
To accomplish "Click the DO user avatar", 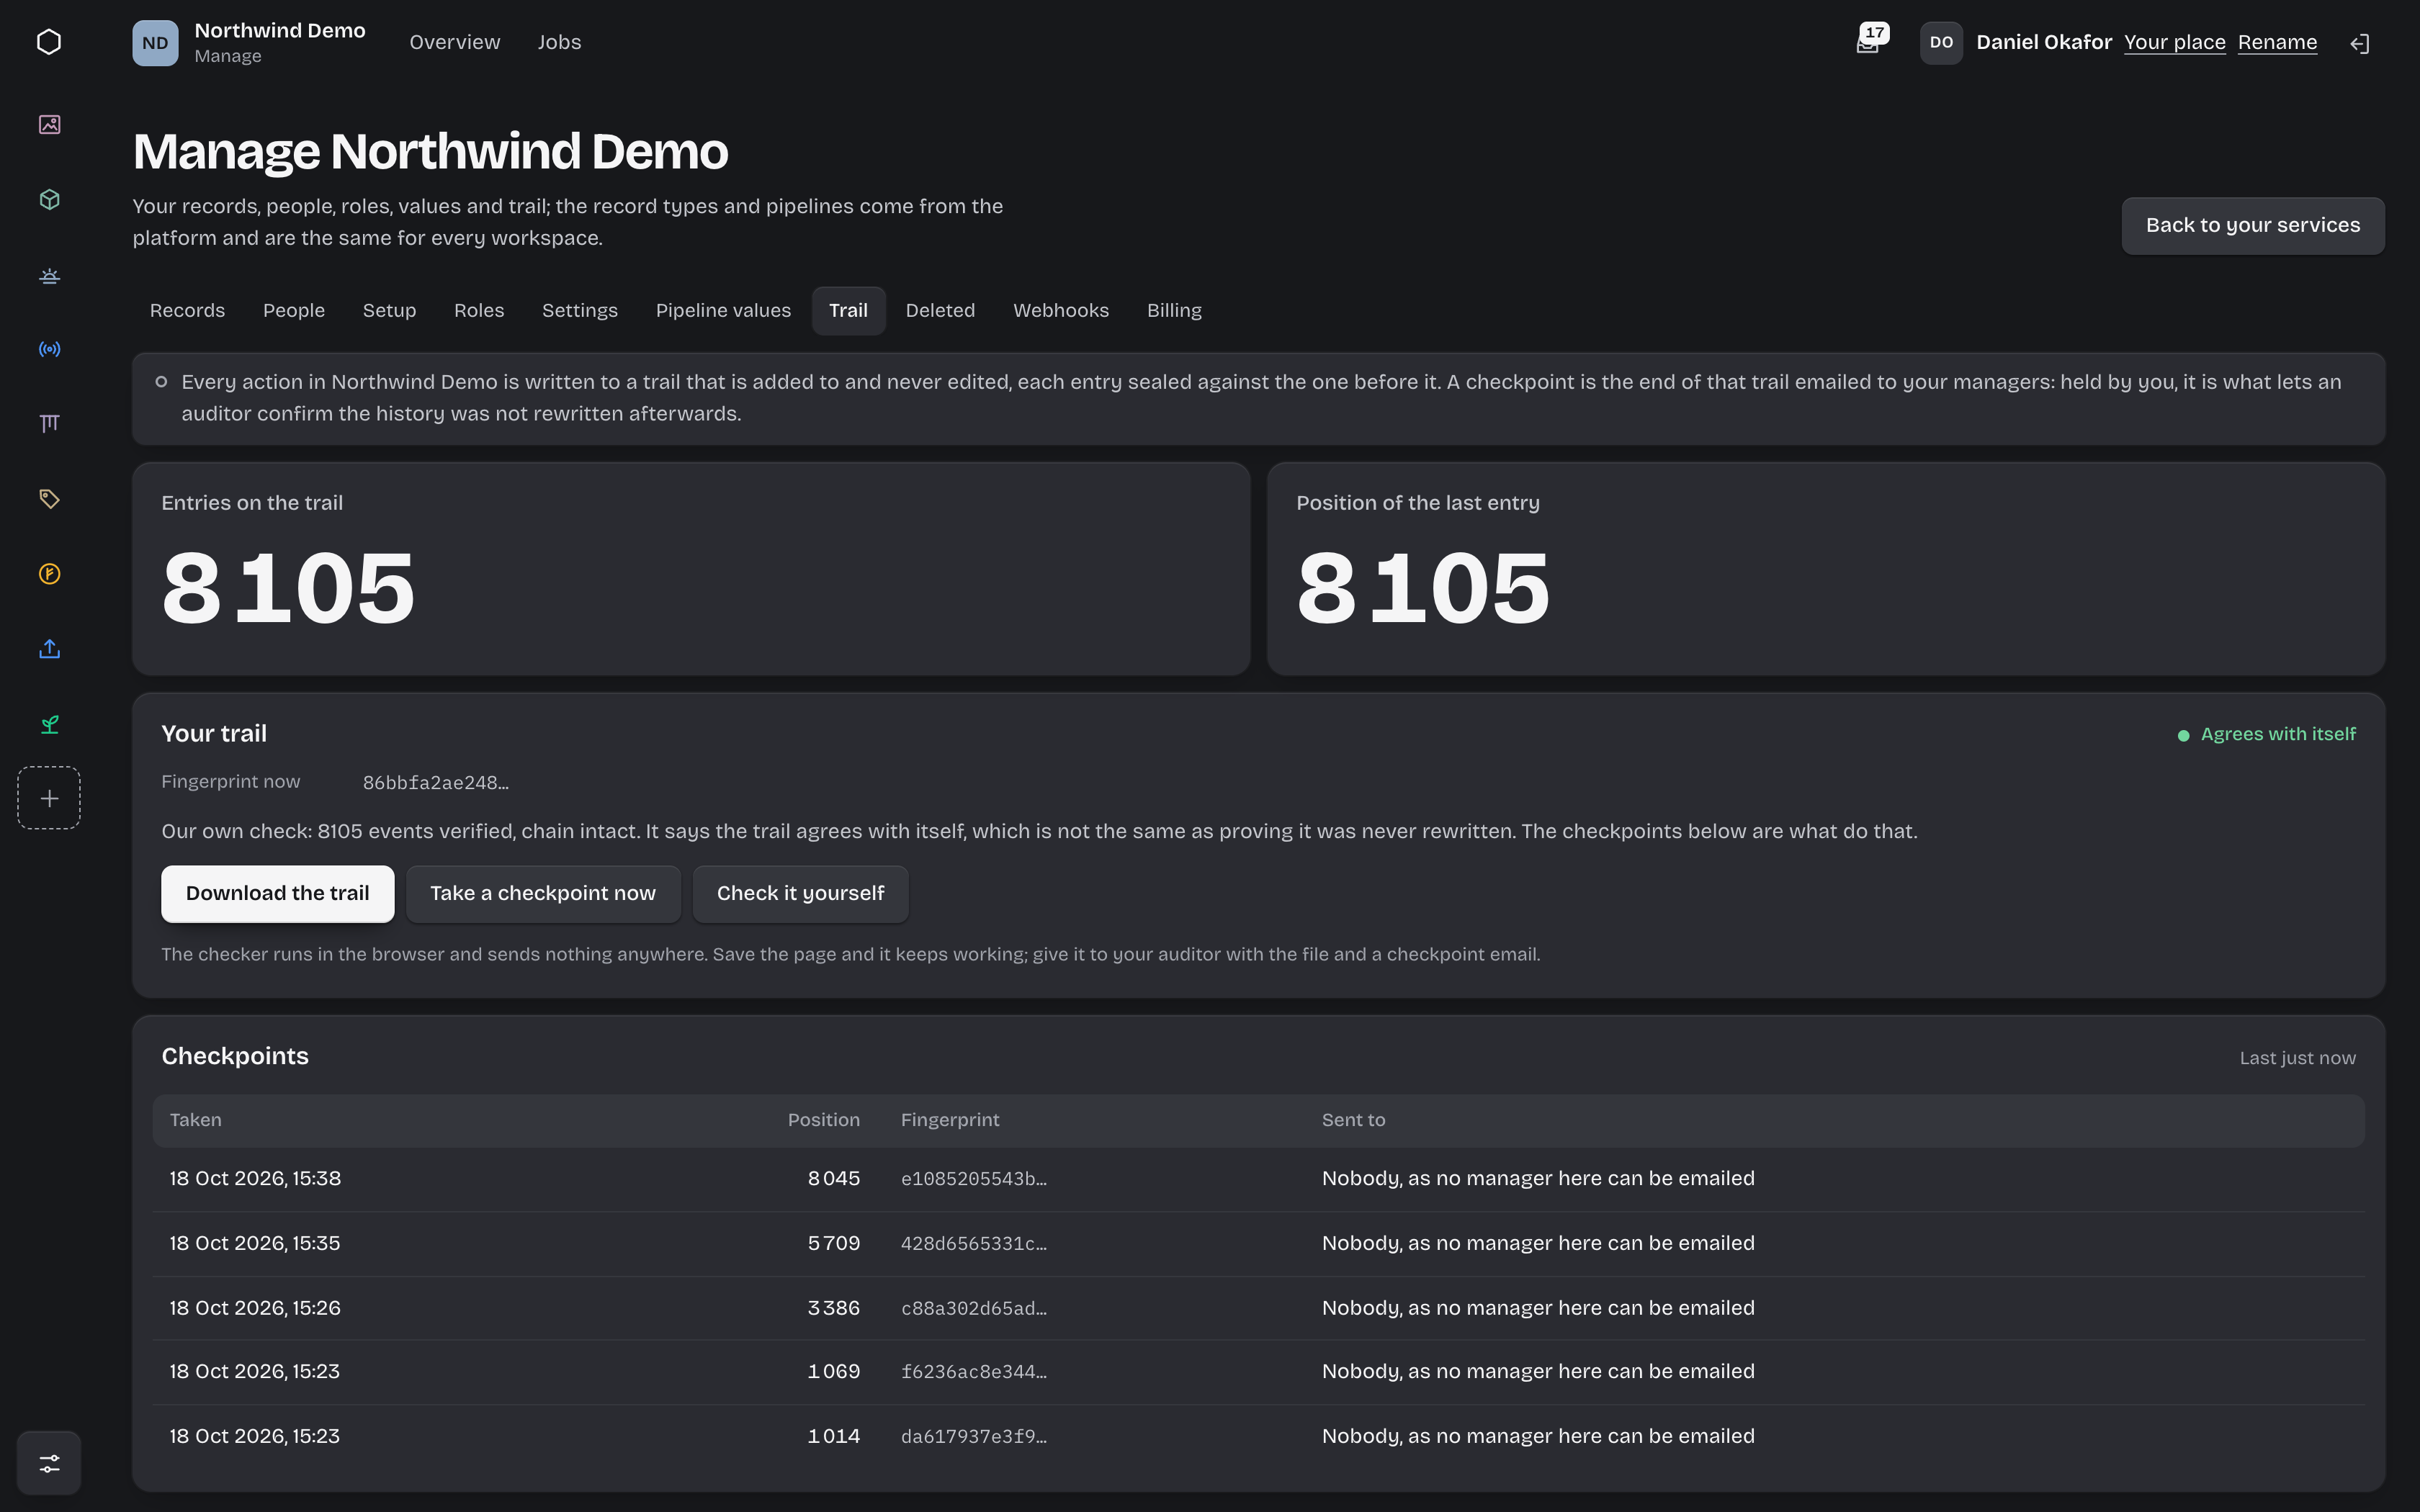I will 1941,43.
